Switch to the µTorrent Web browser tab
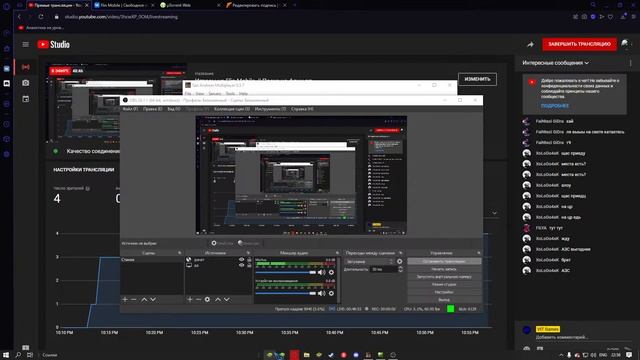The height and width of the screenshot is (360, 640). [190, 5]
